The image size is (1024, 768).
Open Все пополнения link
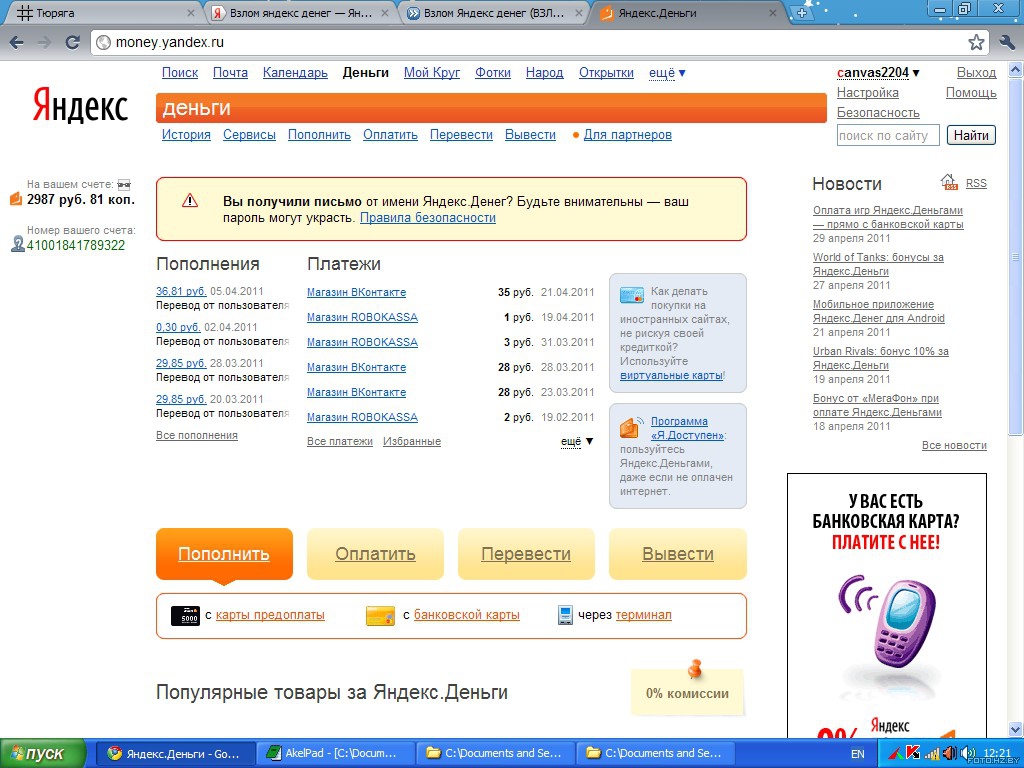tap(197, 436)
